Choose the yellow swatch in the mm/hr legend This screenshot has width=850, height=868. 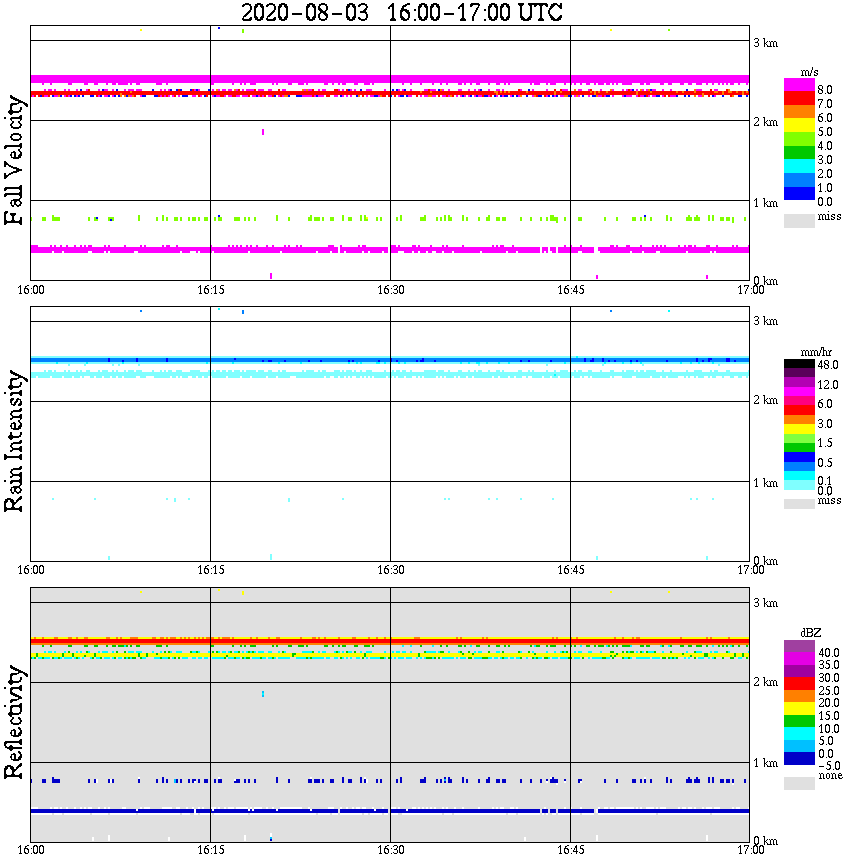click(799, 429)
